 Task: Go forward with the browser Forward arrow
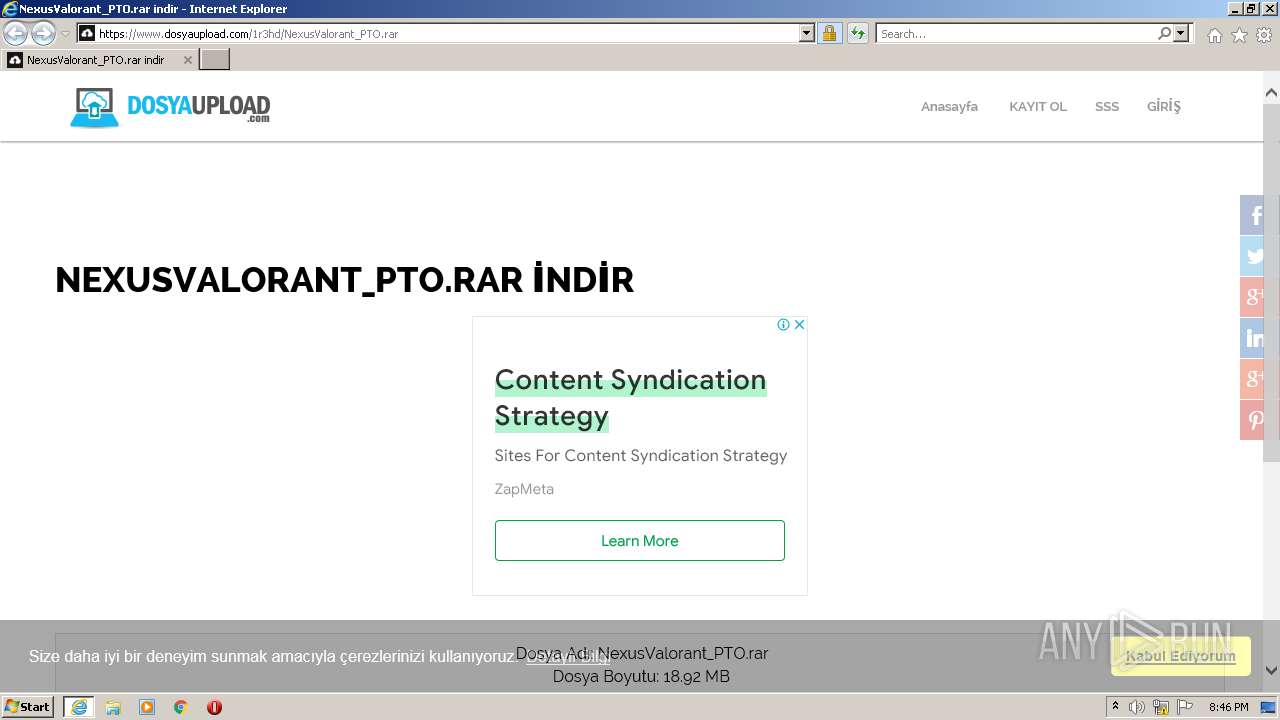point(43,34)
